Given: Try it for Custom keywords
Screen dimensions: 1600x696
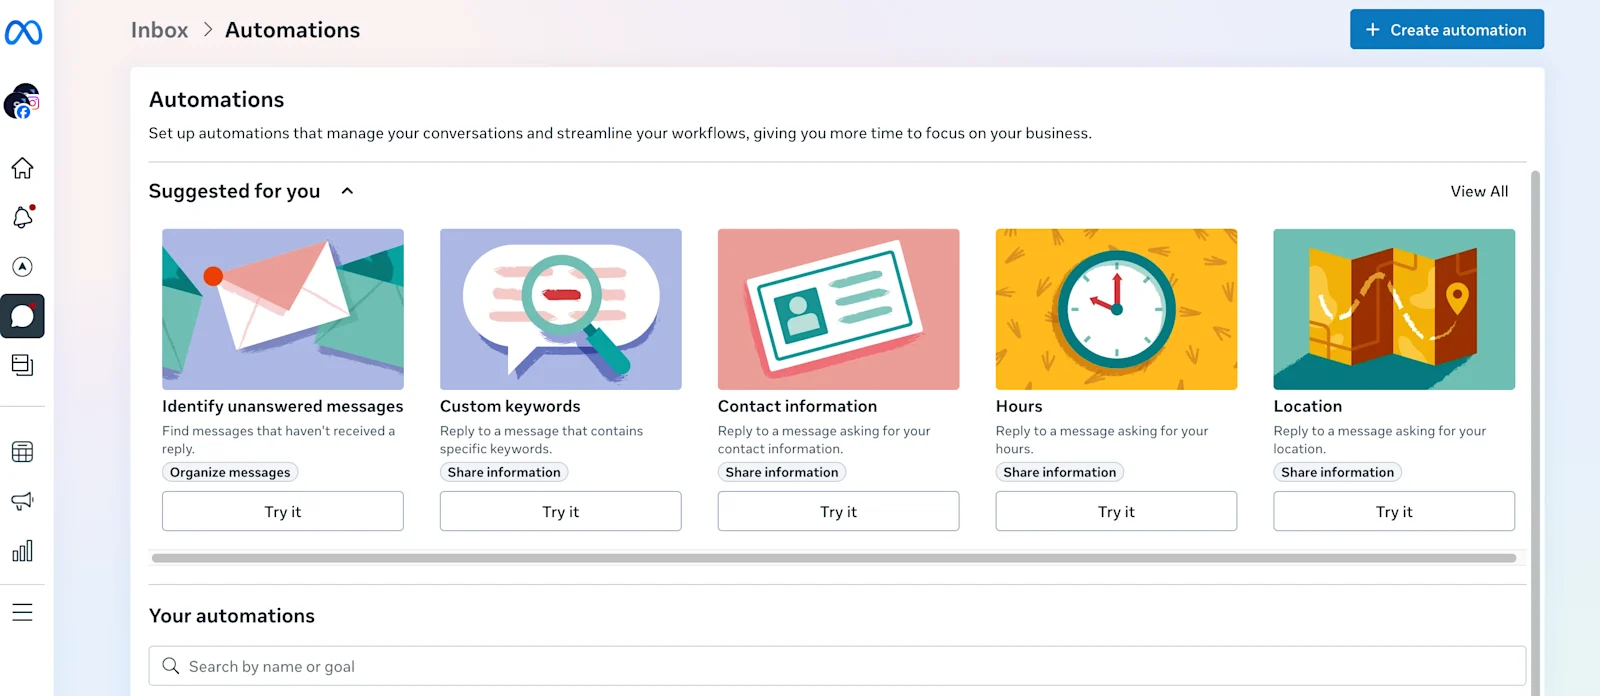Looking at the screenshot, I should click(x=561, y=511).
